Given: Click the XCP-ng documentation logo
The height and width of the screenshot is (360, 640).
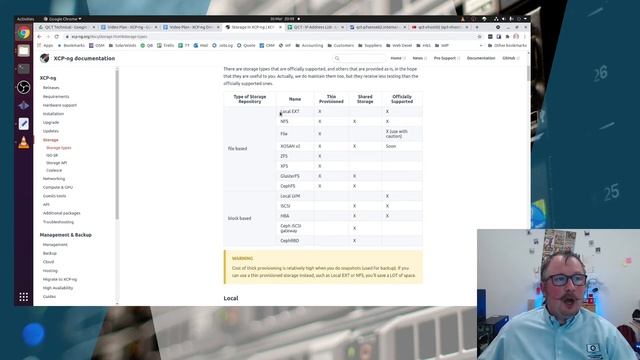Looking at the screenshot, I should click(x=44, y=58).
